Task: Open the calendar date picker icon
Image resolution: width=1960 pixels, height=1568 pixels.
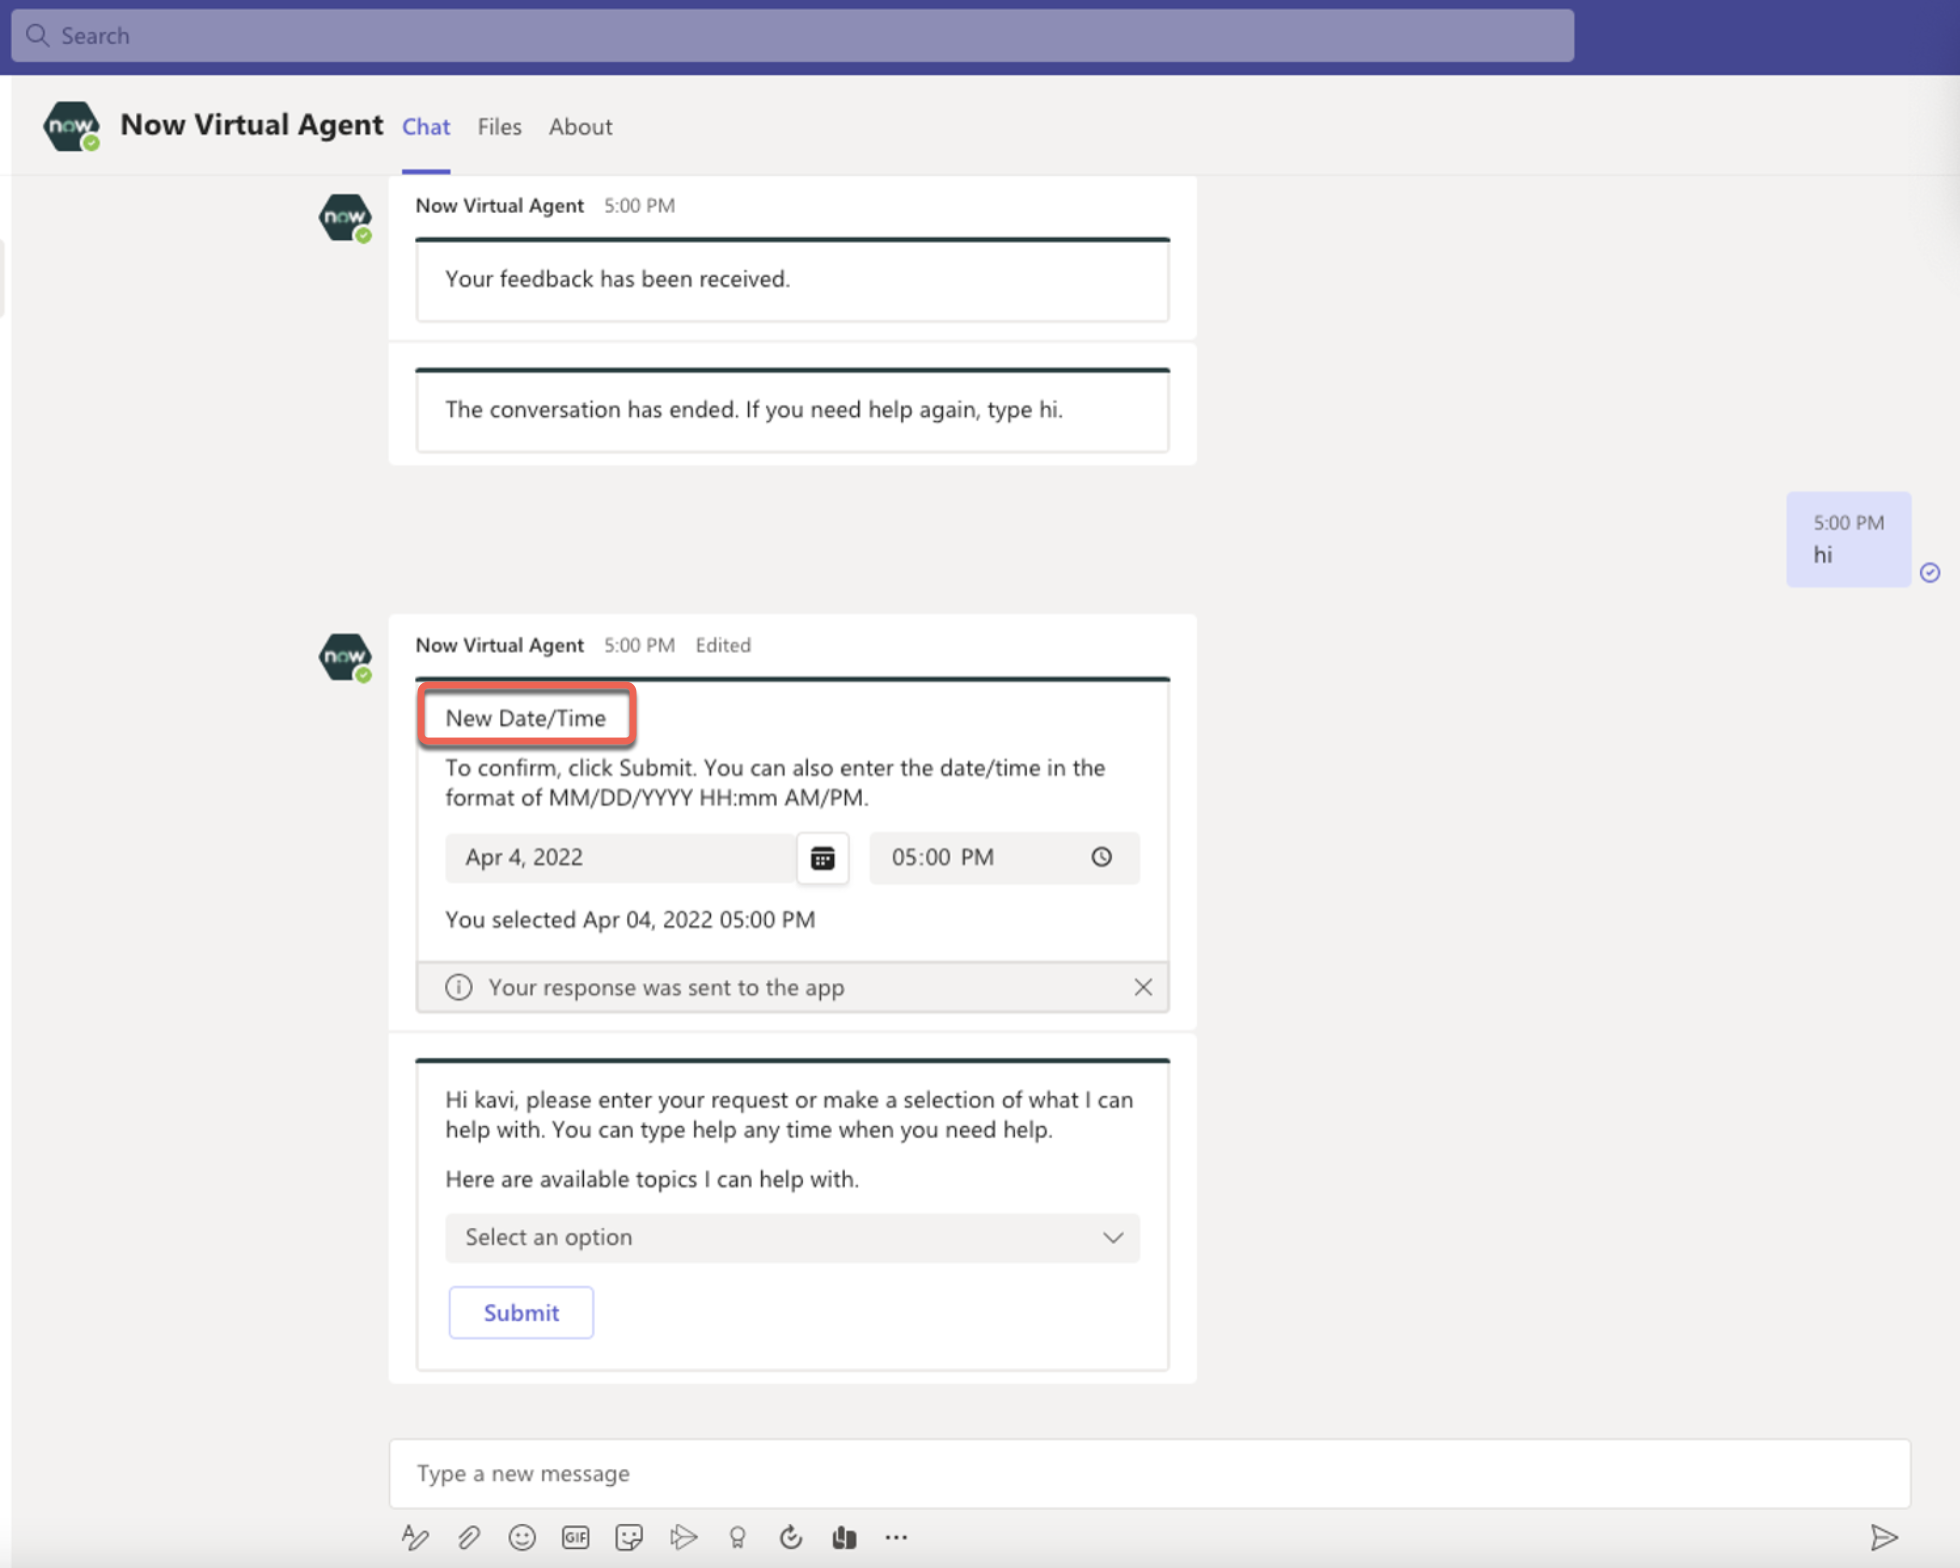Action: [823, 858]
